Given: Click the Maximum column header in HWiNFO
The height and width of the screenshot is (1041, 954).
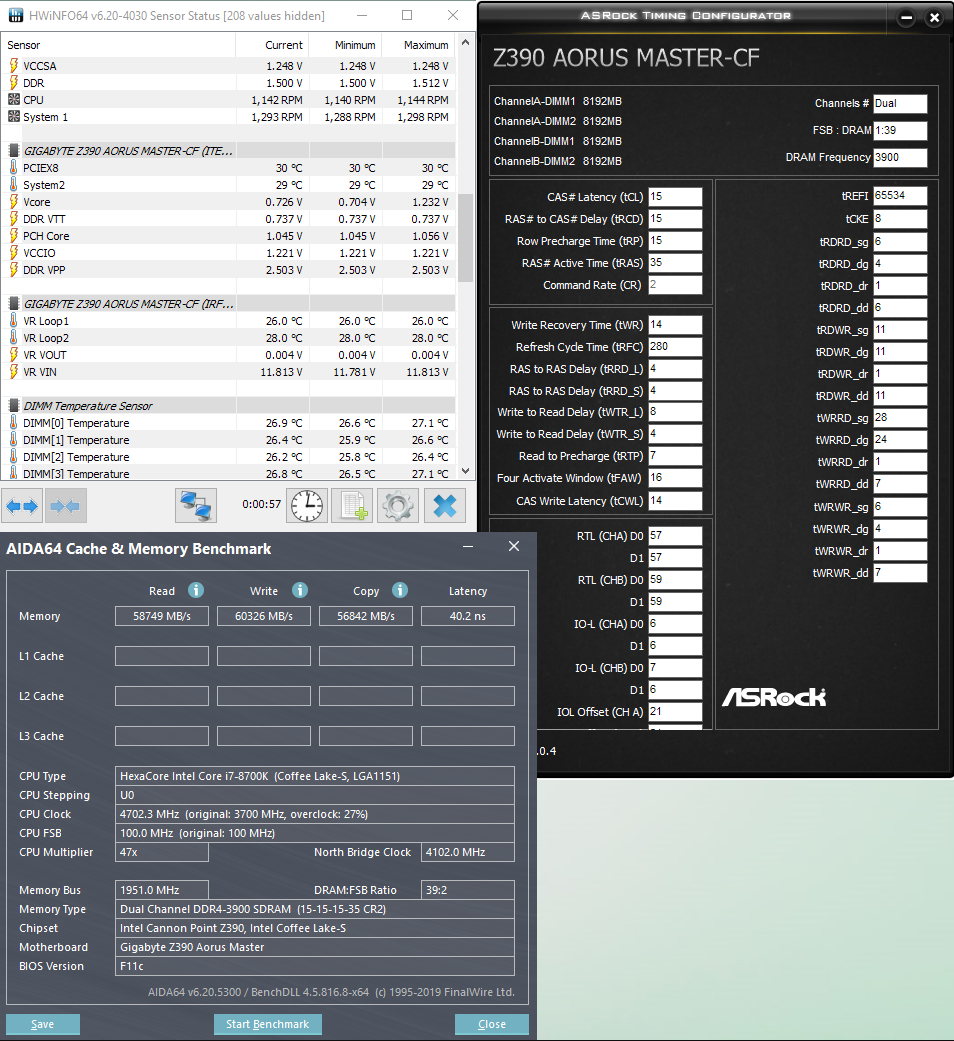Looking at the screenshot, I should pyautogui.click(x=419, y=45).
